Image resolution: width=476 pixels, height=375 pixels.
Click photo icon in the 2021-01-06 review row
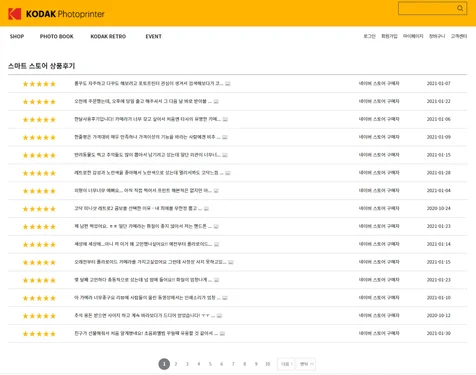[225, 119]
